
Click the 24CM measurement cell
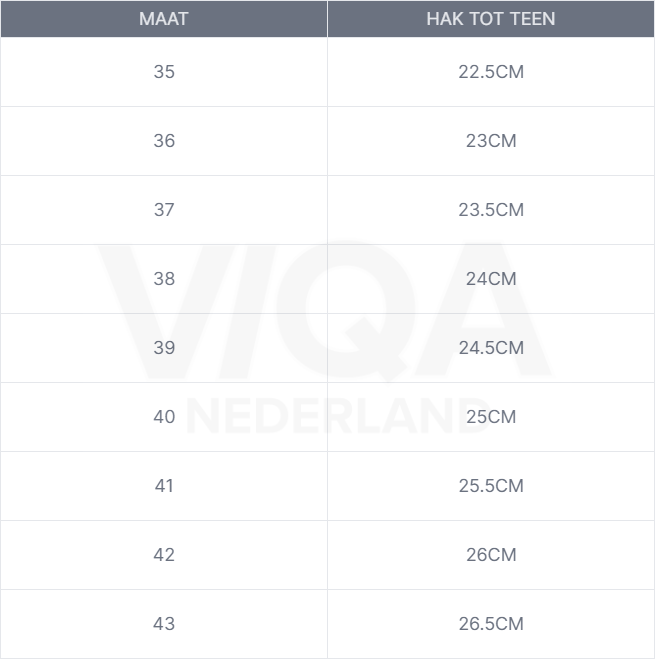coord(491,279)
